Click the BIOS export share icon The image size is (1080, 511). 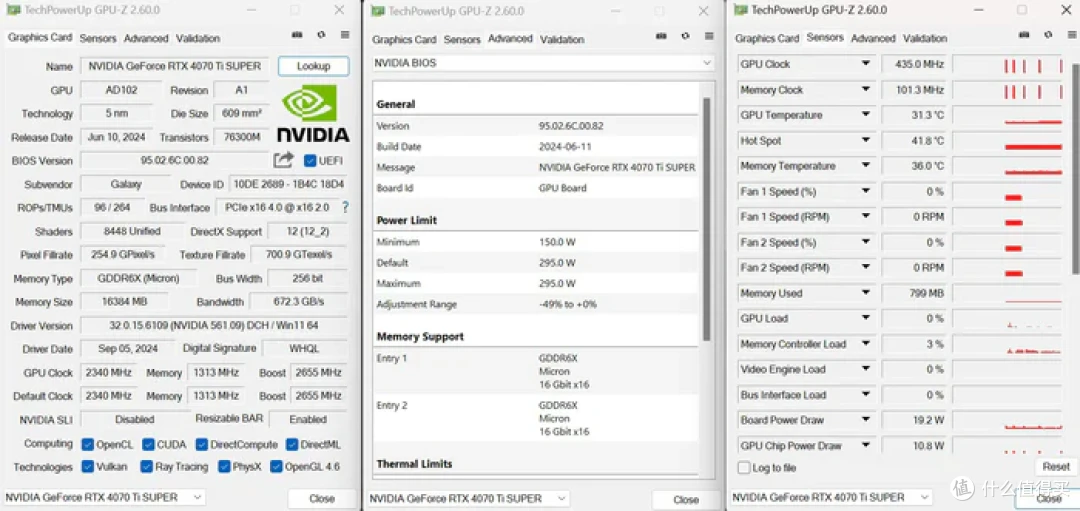tap(283, 160)
